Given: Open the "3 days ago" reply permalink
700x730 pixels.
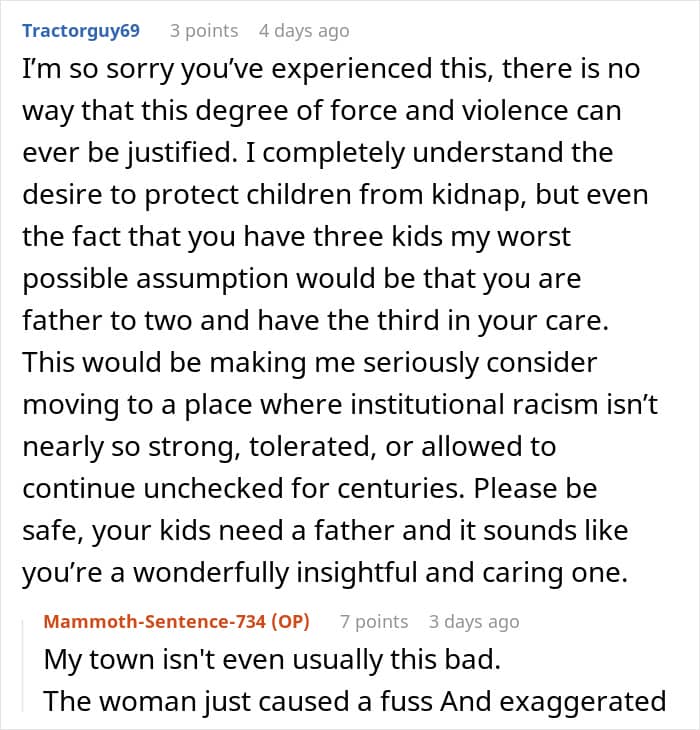Looking at the screenshot, I should point(474,622).
